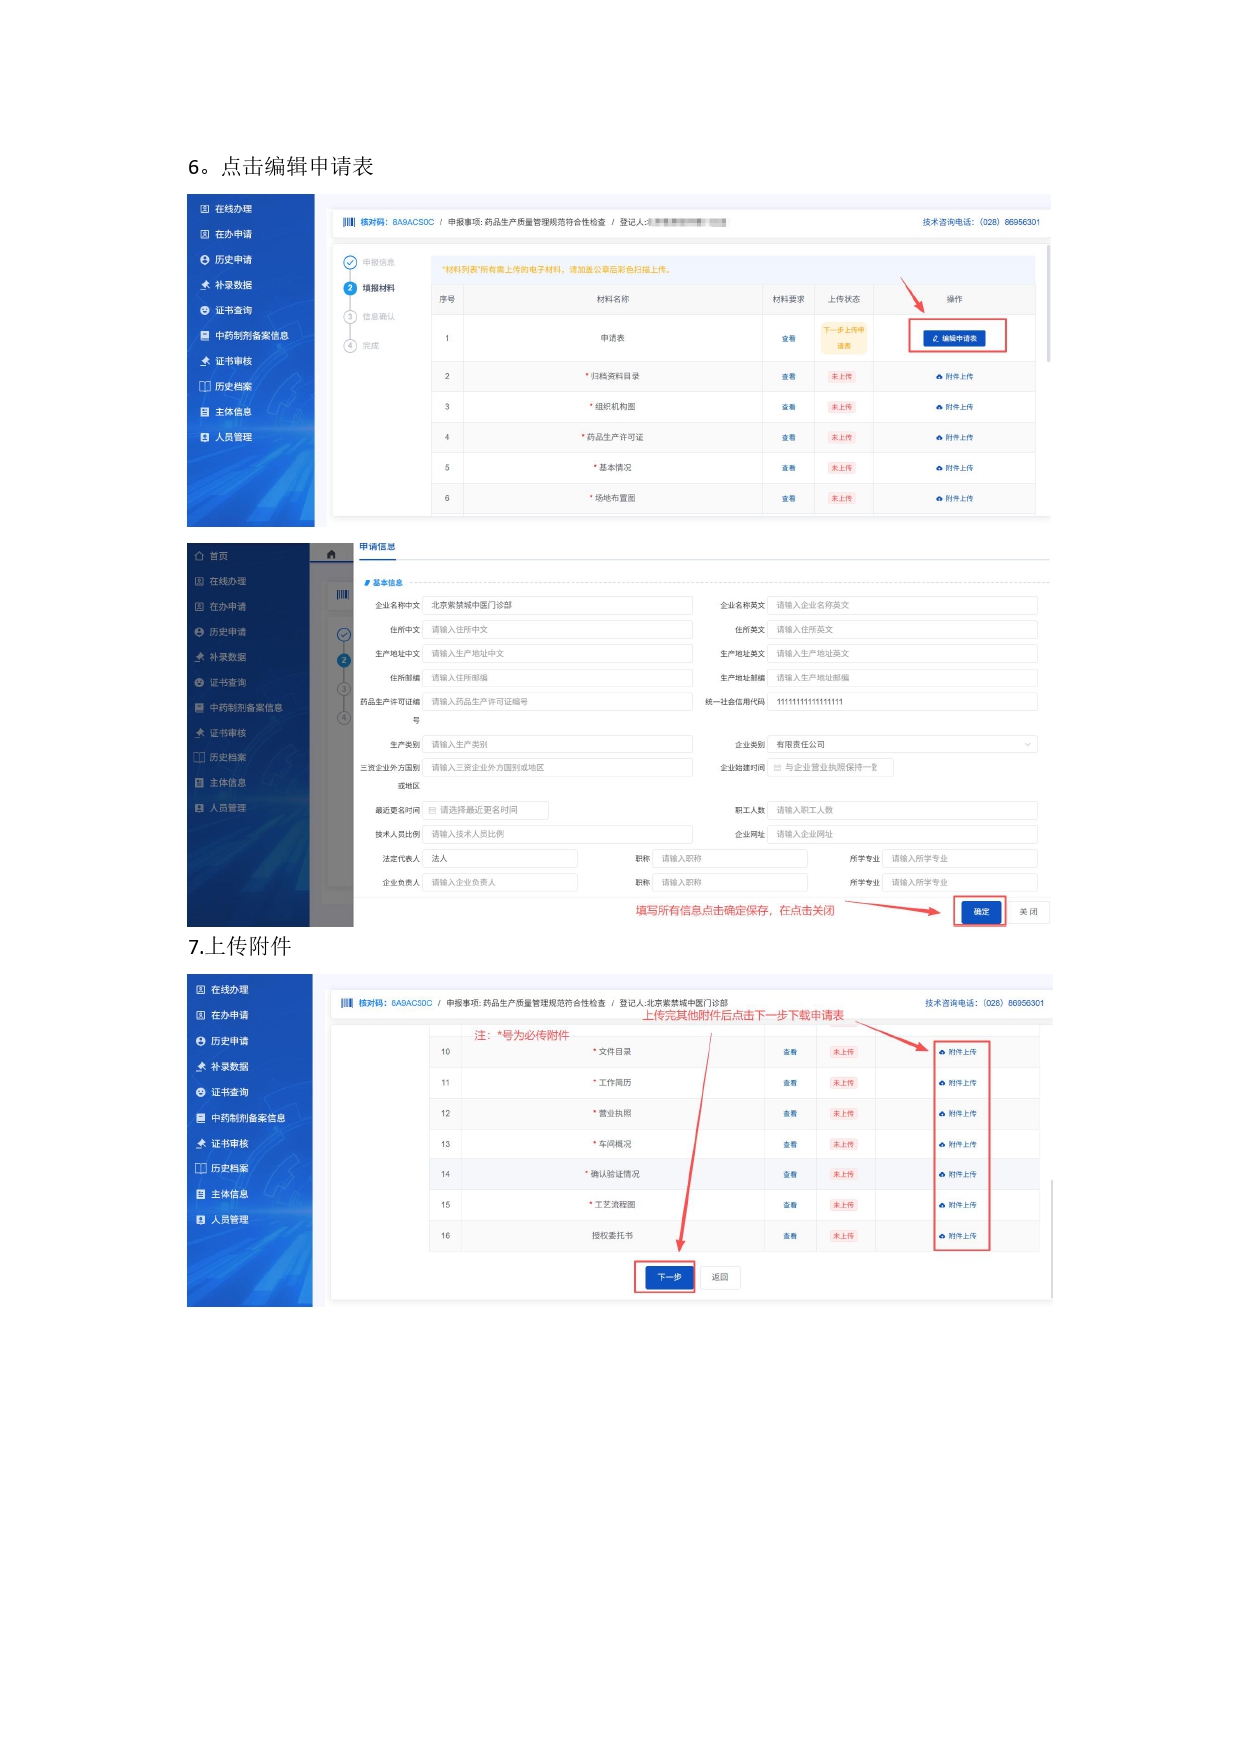Screen dimensions: 1241x1754
Task: Click barcode icon beside 核对码 in step 7 screenshot
Action: pos(347,1003)
